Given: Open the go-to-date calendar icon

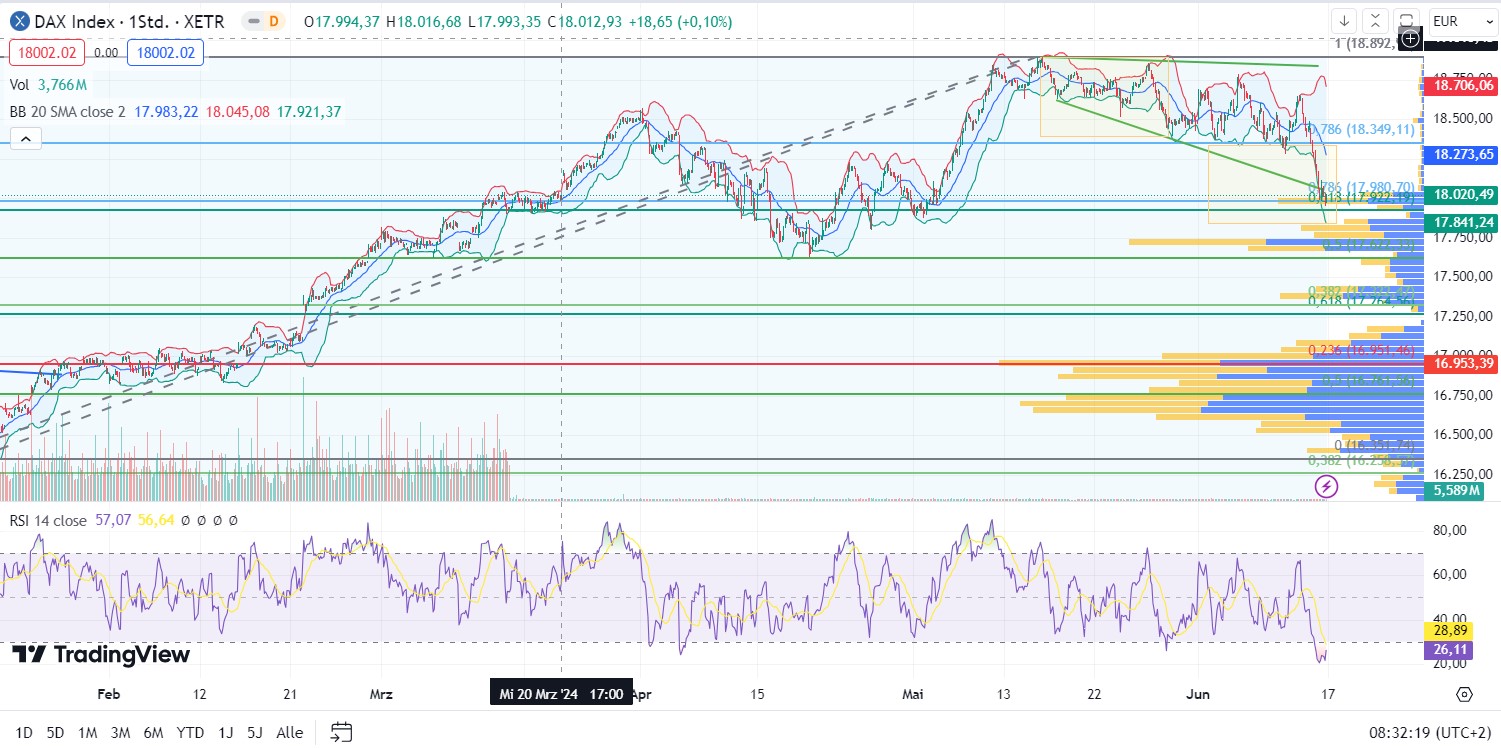Looking at the screenshot, I should tap(340, 732).
